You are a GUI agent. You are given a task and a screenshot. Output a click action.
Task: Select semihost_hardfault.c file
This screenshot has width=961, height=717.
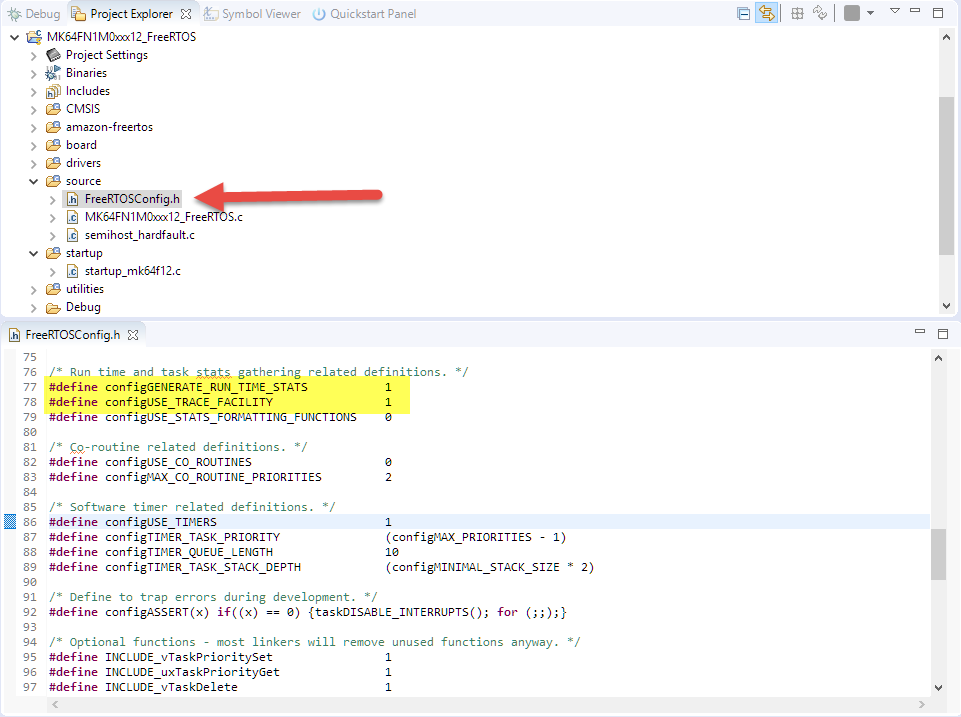139,235
